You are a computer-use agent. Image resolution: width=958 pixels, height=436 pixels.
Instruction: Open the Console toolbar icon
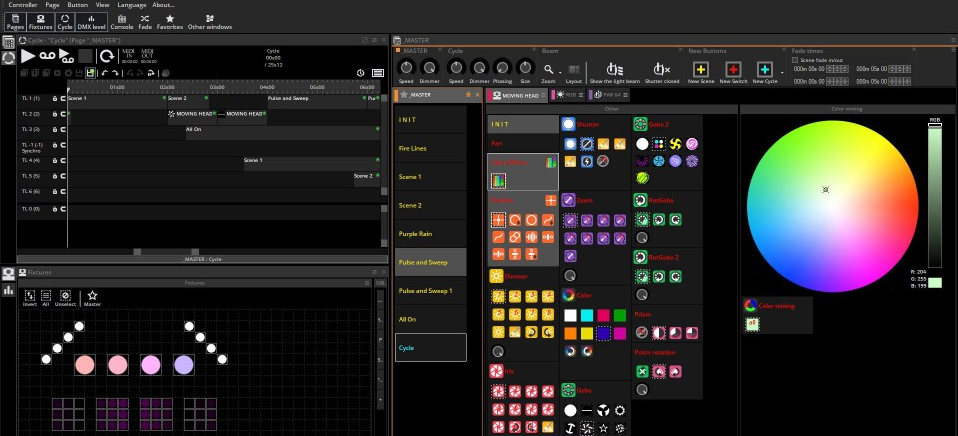(121, 19)
